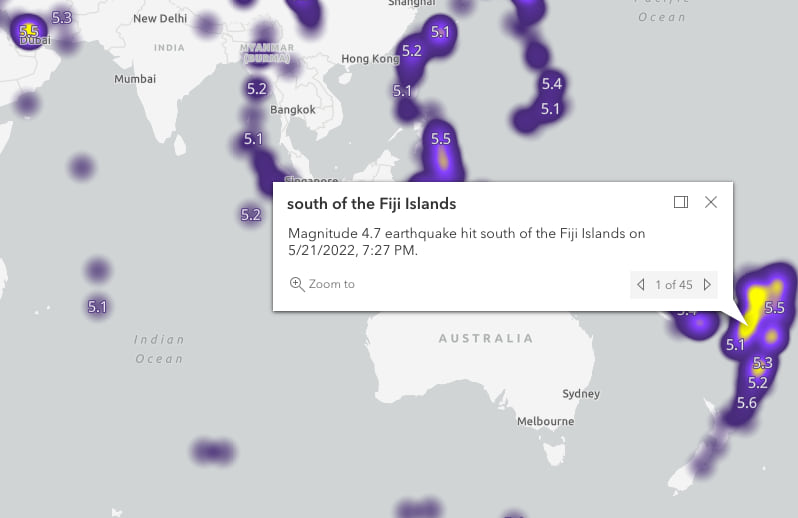The image size is (798, 518).
Task: Close the Fiji Islands popup
Action: 711,202
